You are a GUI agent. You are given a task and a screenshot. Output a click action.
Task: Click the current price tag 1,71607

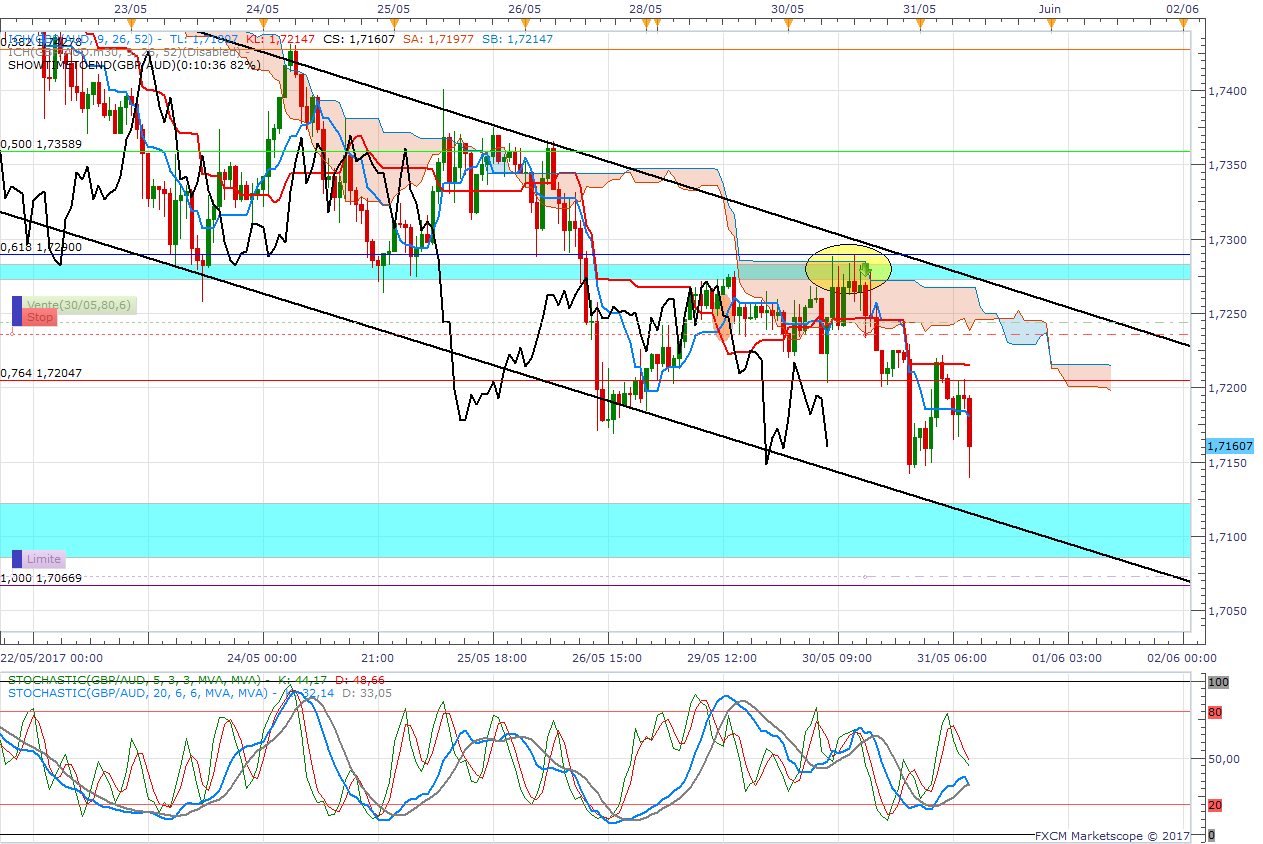[x=1229, y=446]
